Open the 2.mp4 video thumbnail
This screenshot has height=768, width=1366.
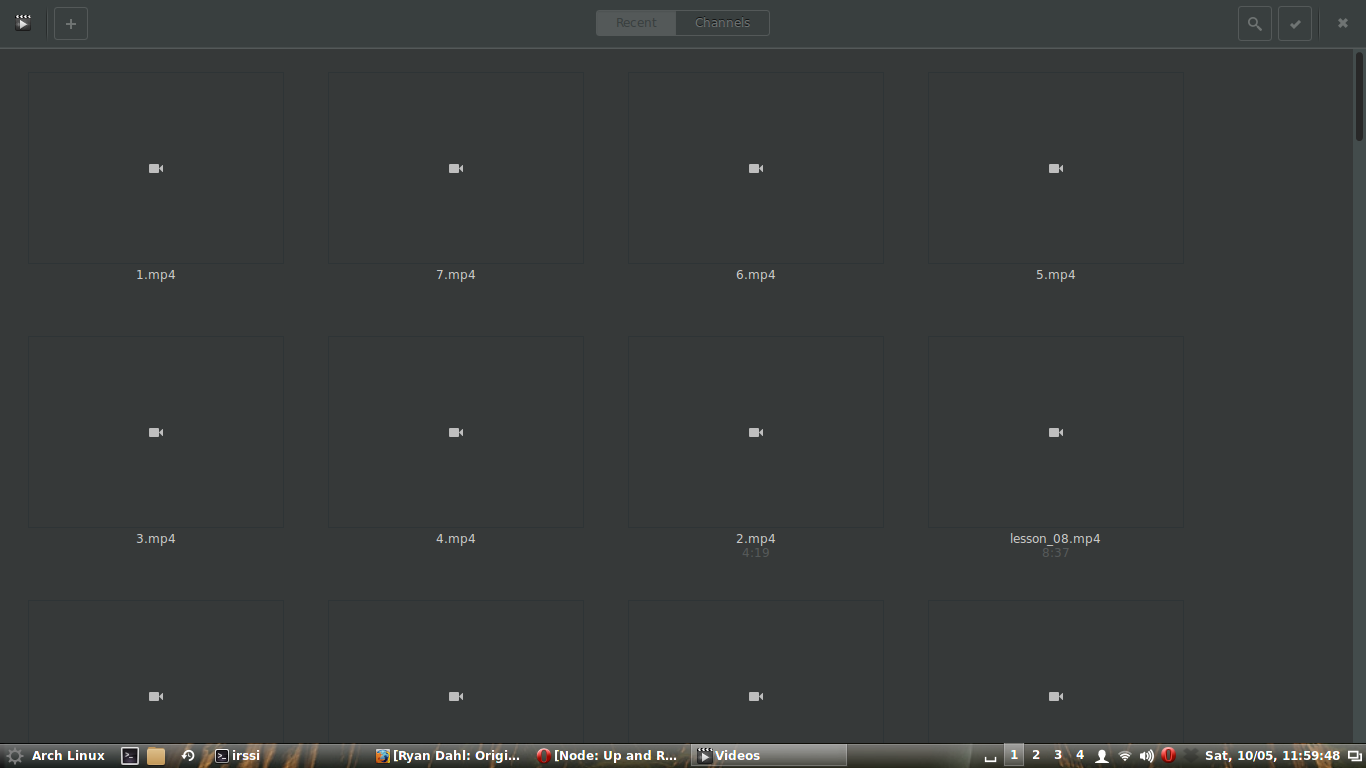tap(756, 432)
